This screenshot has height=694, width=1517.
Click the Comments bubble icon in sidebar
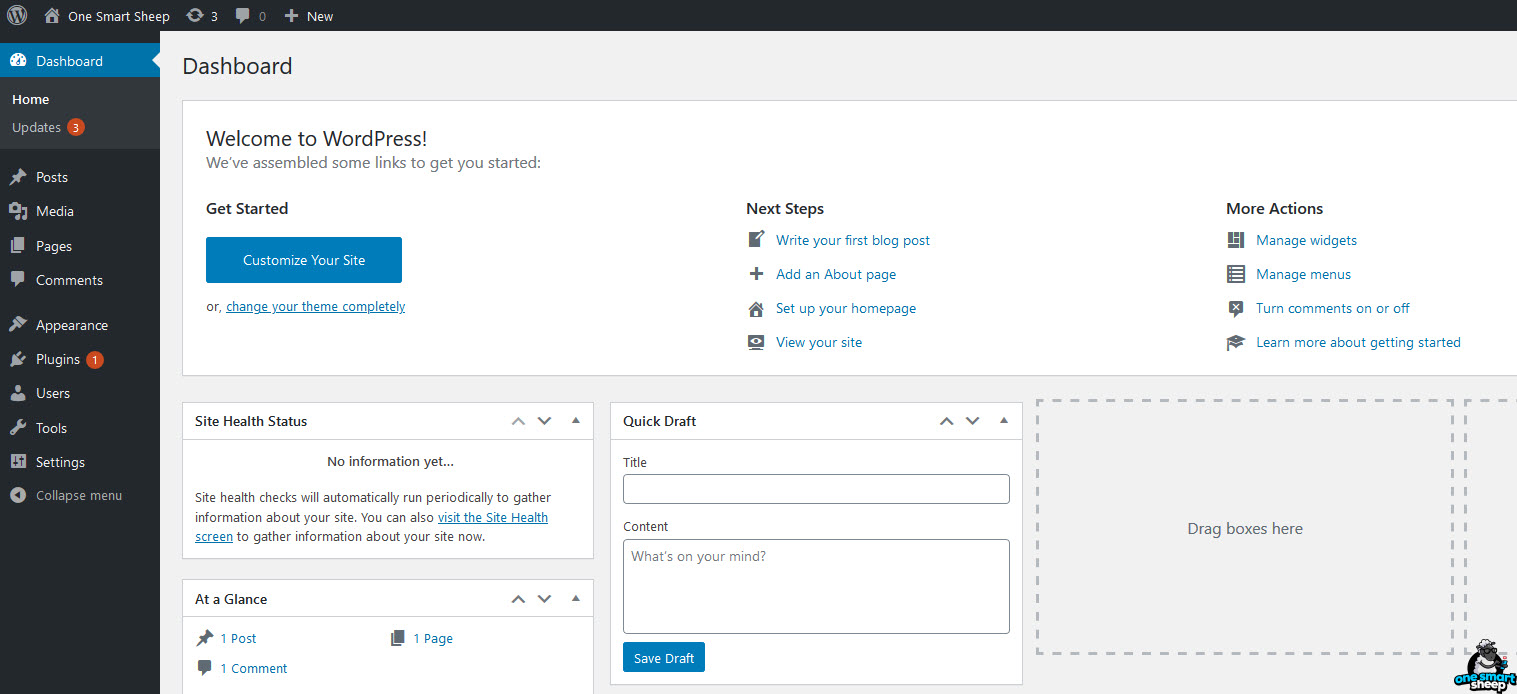18,280
